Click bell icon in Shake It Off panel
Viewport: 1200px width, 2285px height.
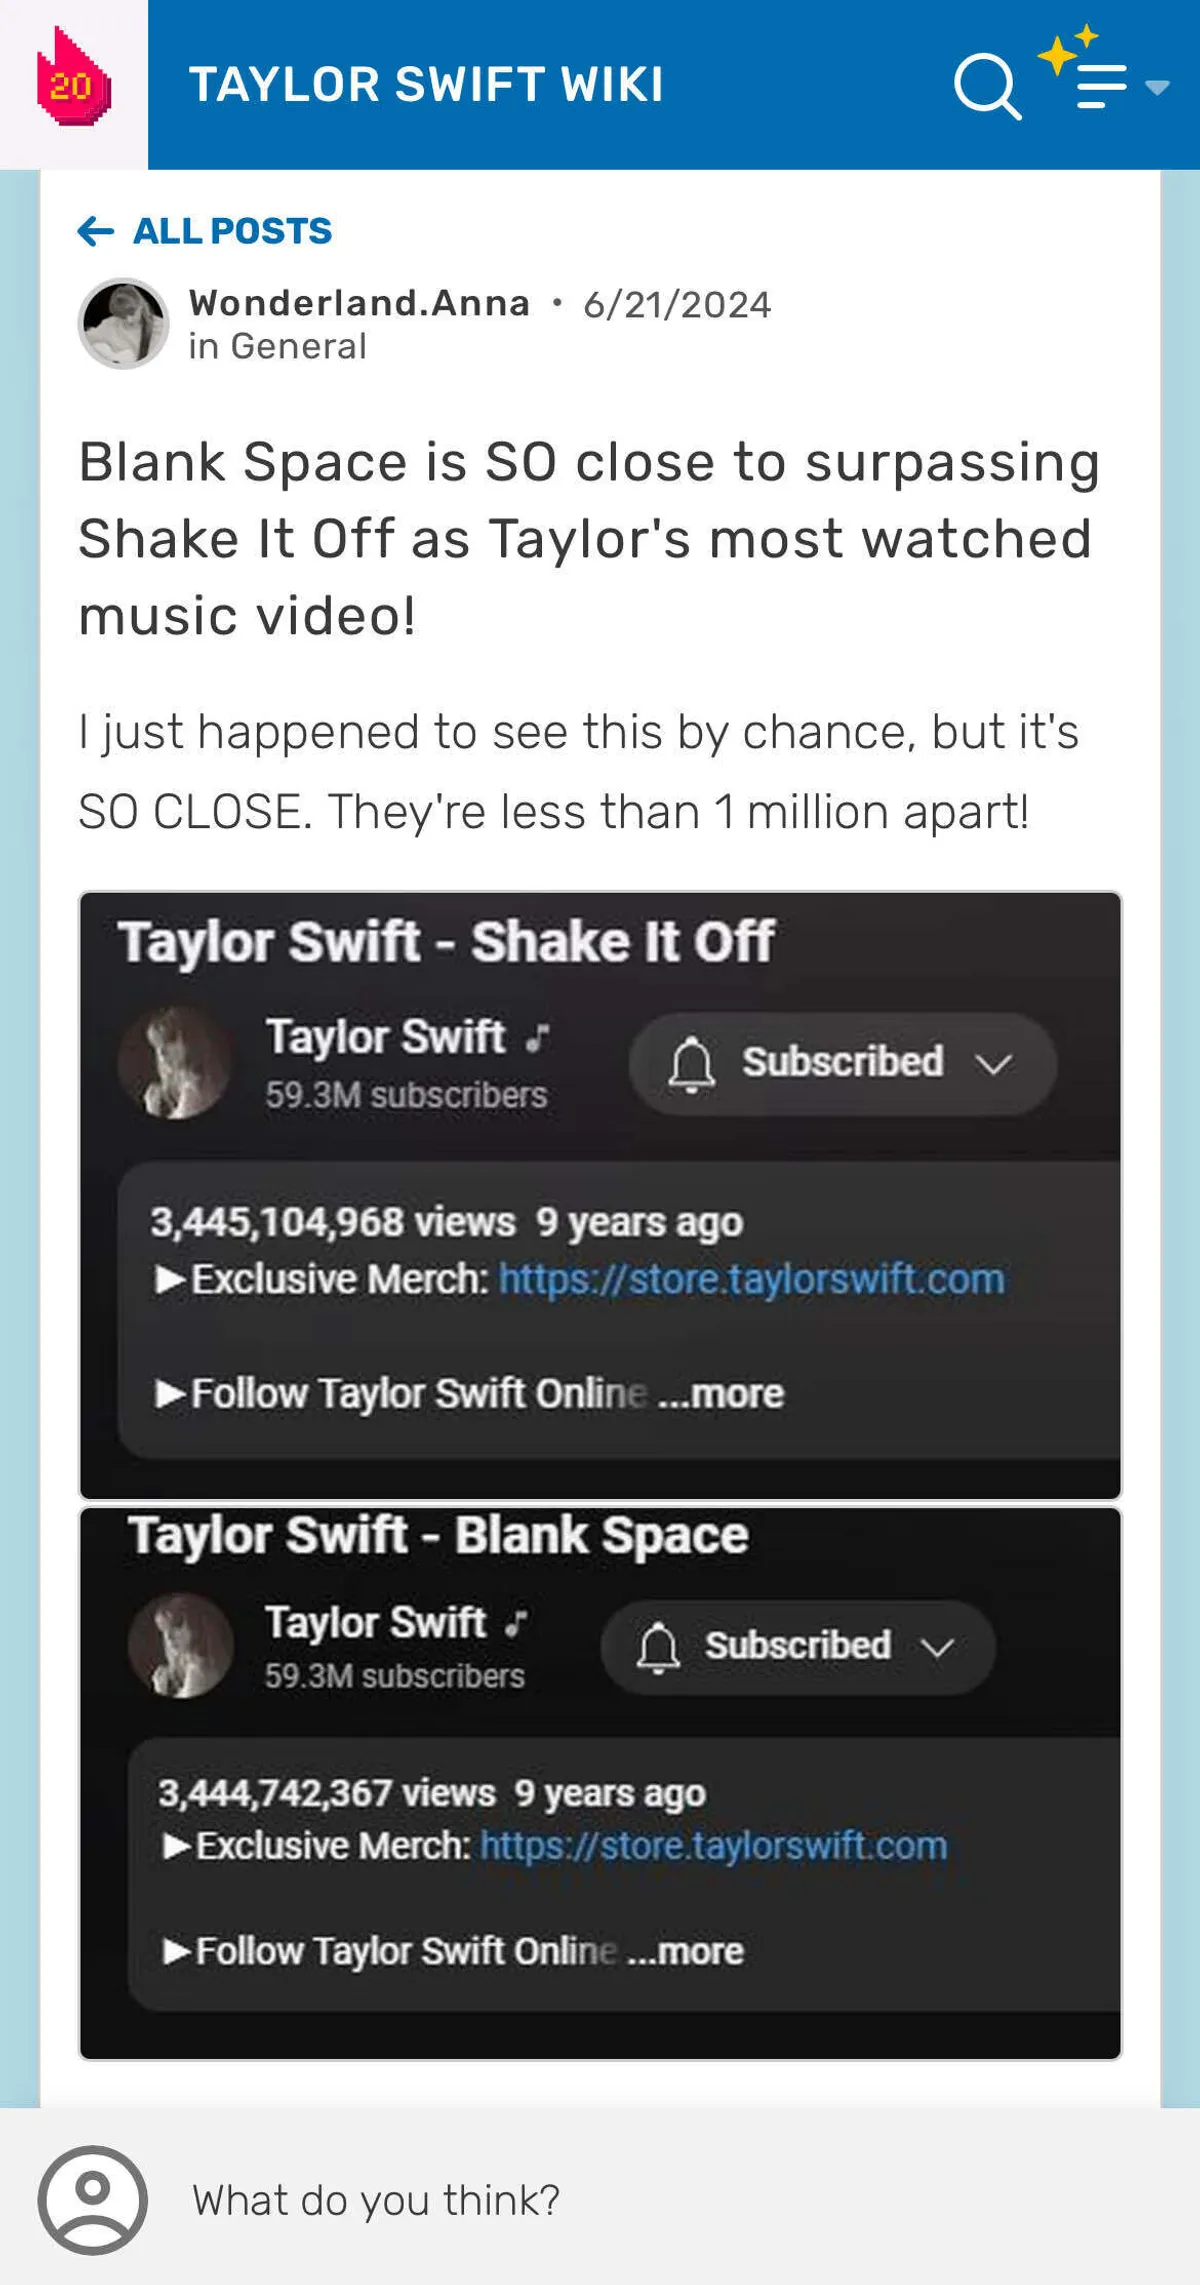[x=691, y=1063]
